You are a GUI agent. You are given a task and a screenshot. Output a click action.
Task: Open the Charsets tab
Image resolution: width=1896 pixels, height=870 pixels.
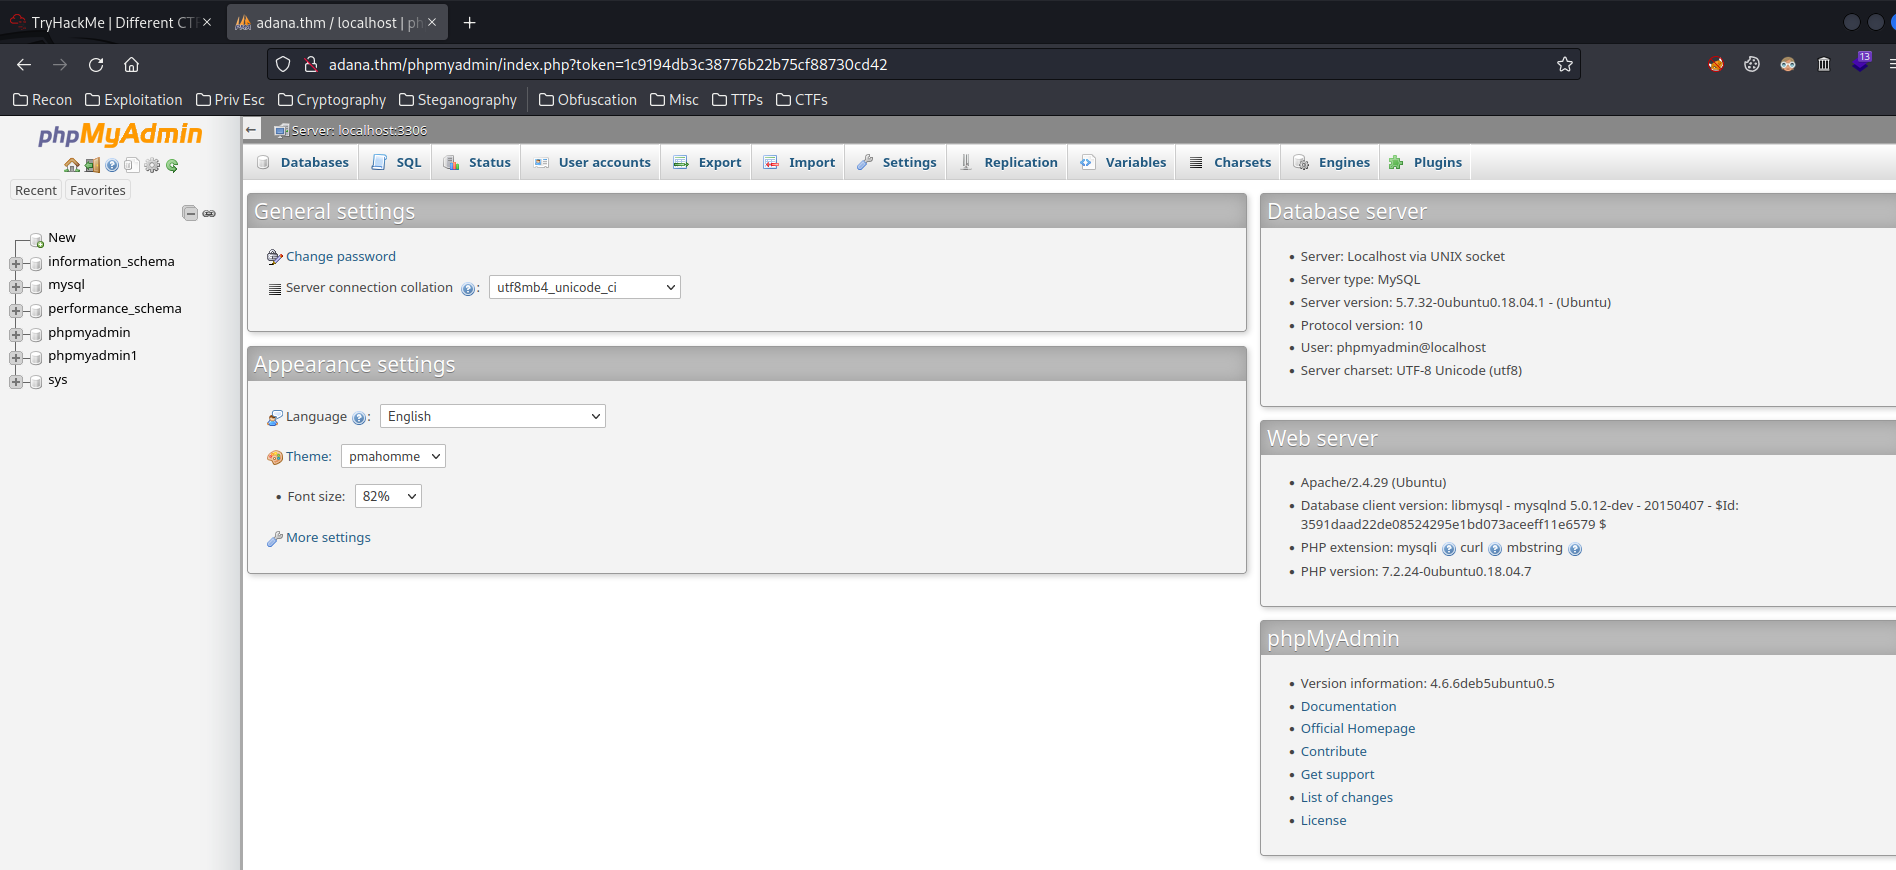pyautogui.click(x=1230, y=162)
